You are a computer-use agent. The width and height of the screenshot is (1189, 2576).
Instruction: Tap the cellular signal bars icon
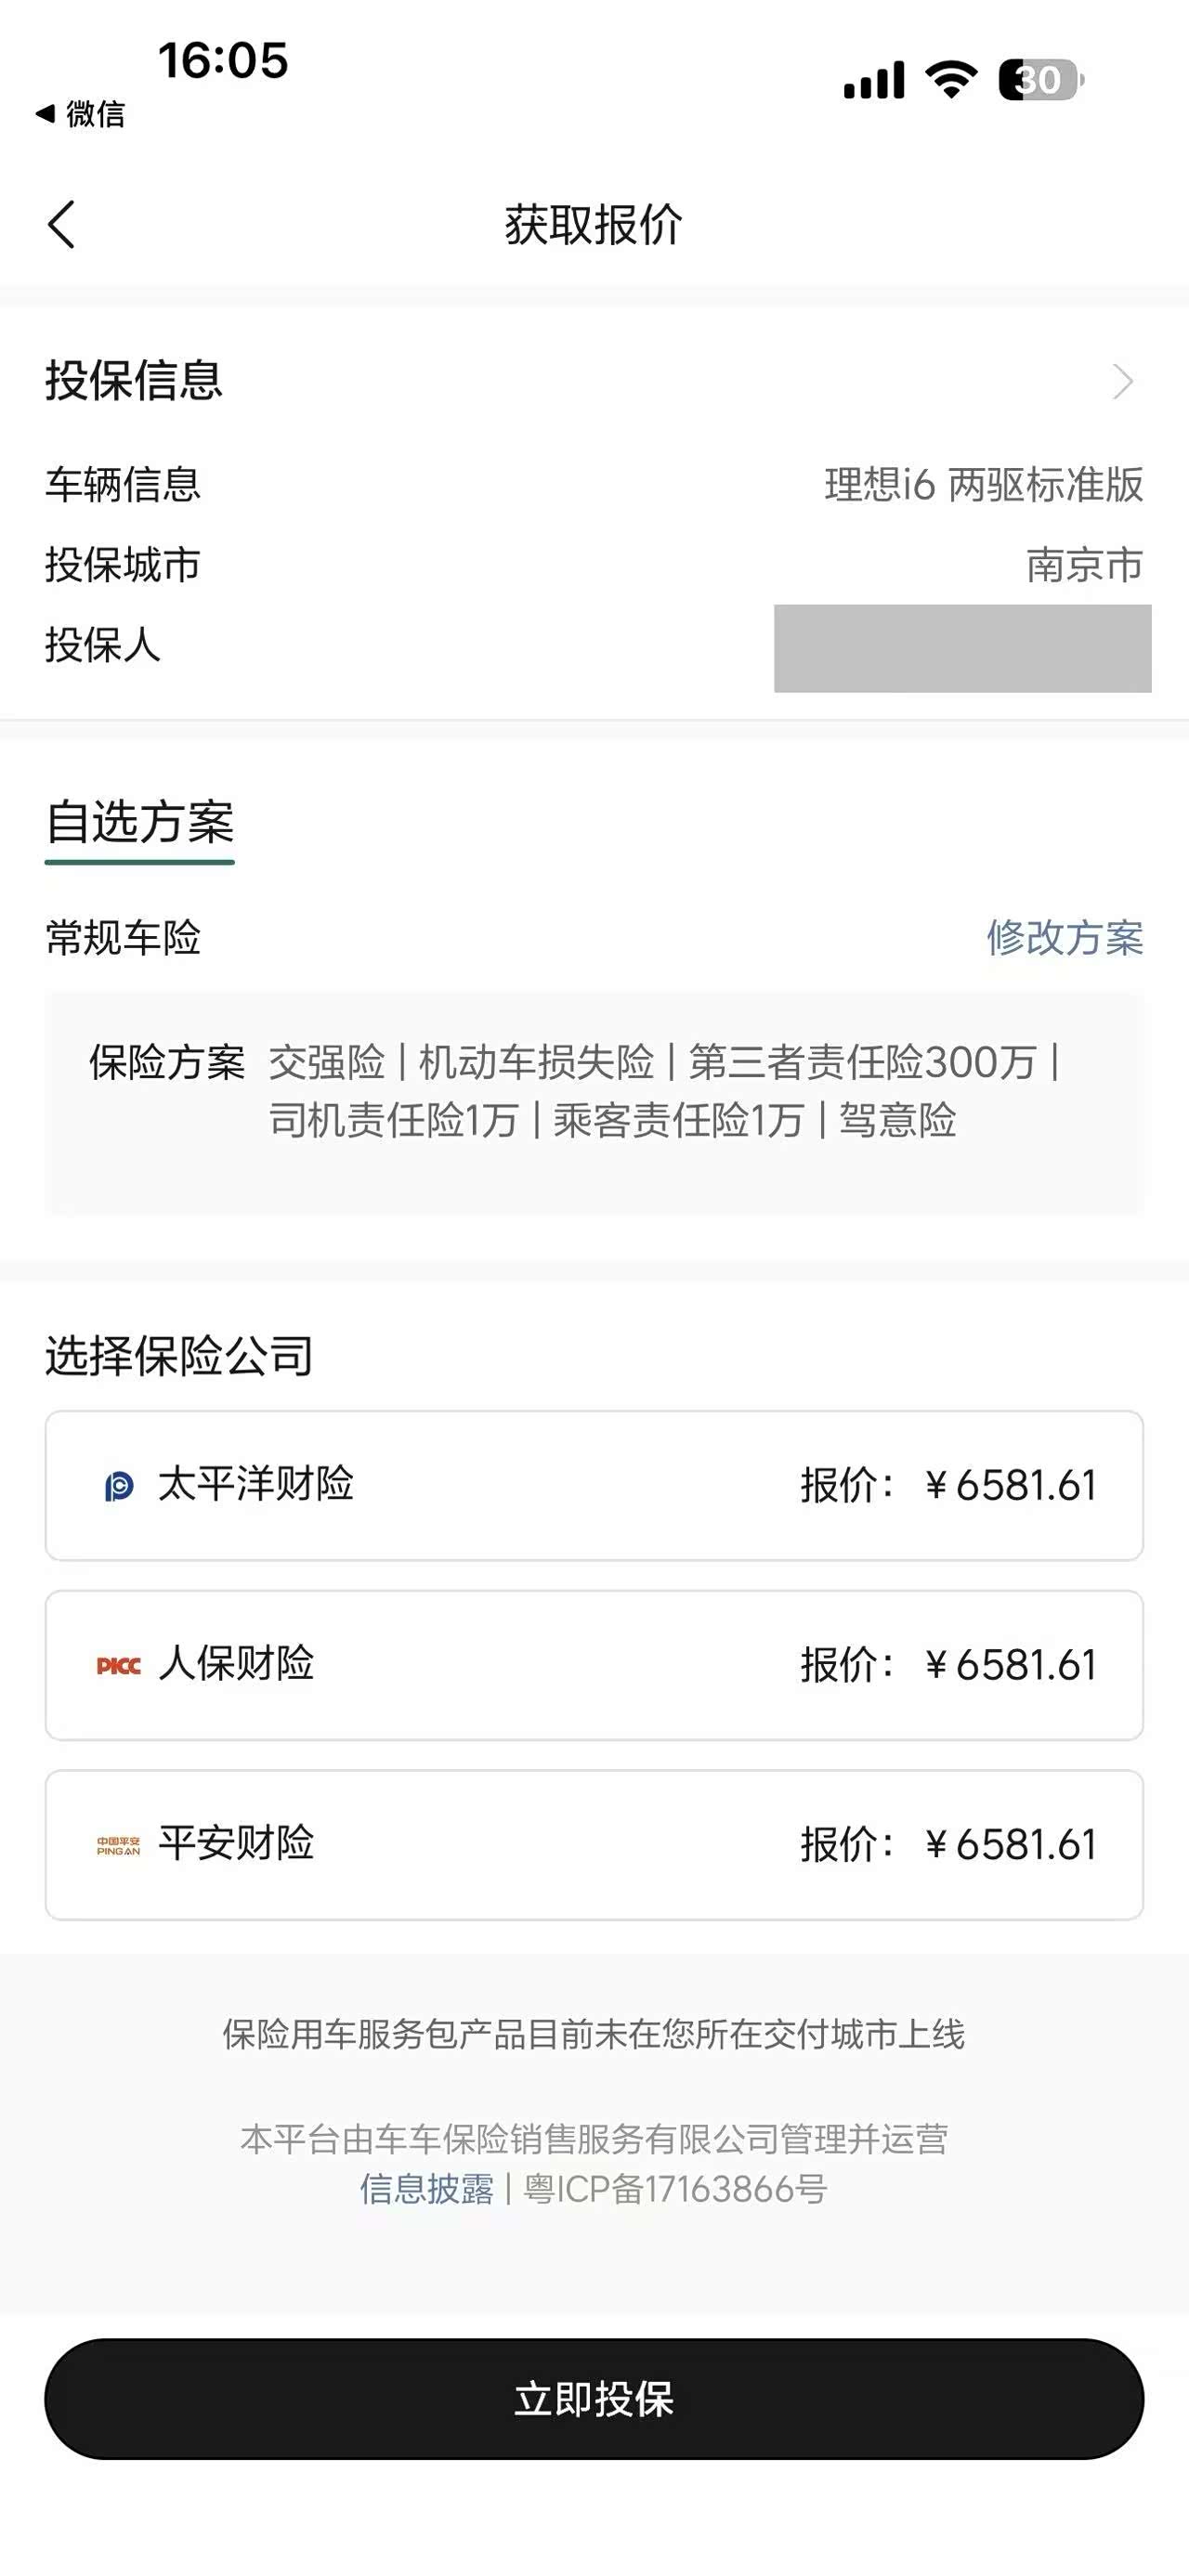click(x=874, y=80)
